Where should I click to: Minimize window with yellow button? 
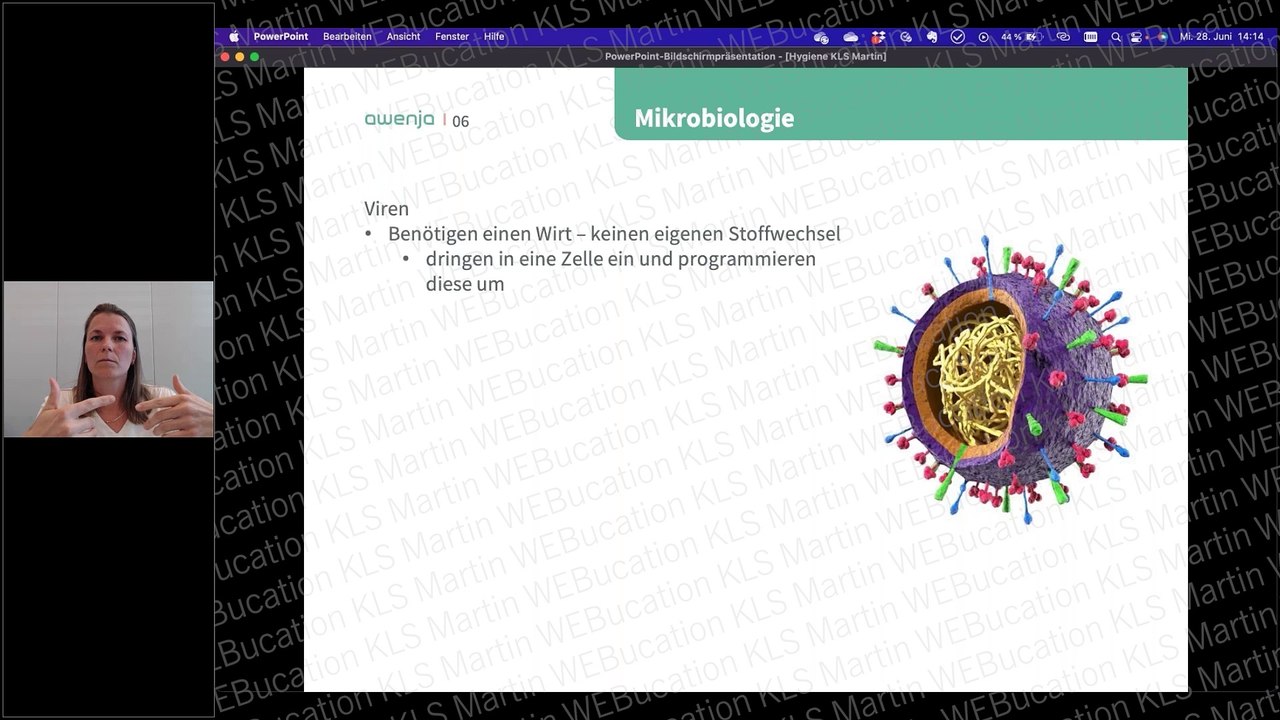240,57
